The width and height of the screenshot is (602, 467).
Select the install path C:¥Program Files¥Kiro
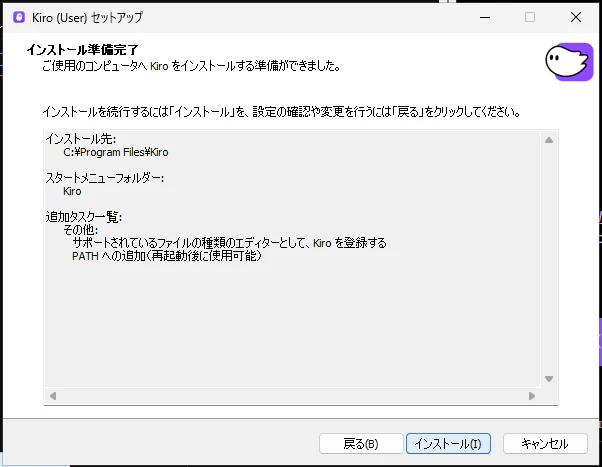(x=116, y=152)
